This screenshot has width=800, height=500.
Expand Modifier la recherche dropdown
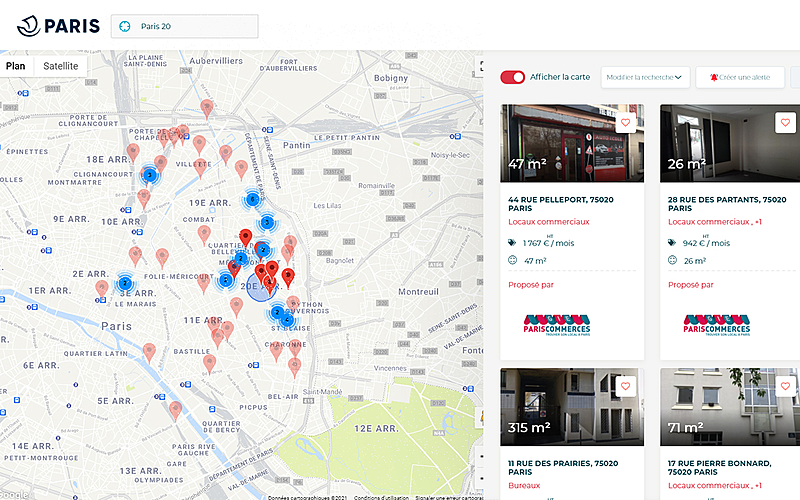click(645, 78)
